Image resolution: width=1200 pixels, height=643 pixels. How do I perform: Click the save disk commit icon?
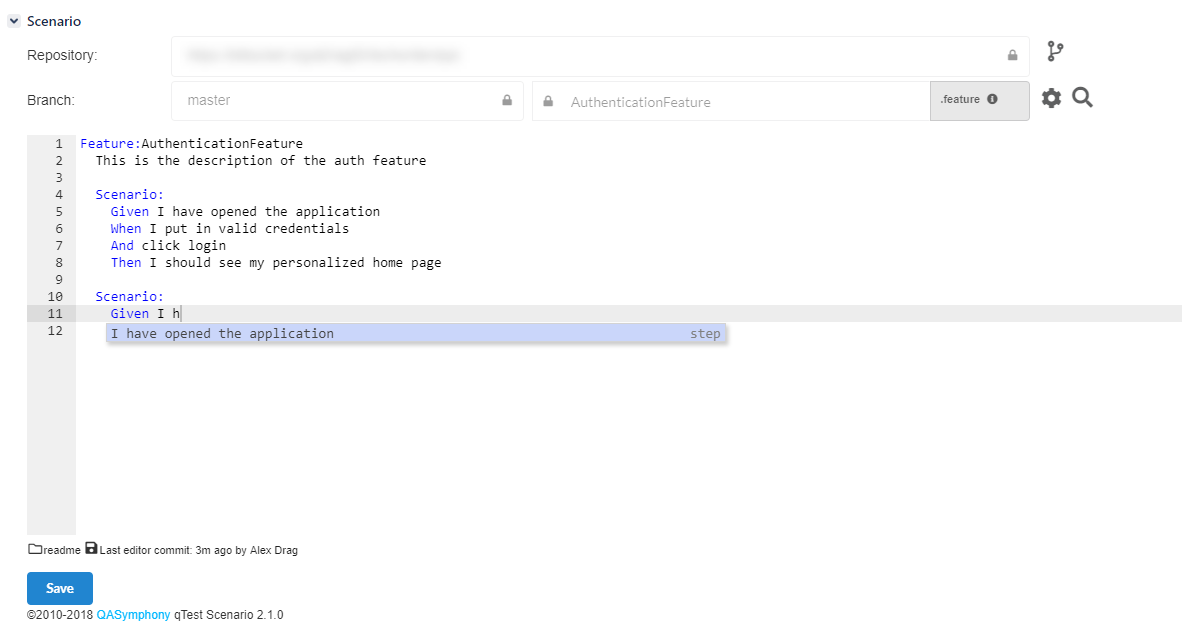91,548
